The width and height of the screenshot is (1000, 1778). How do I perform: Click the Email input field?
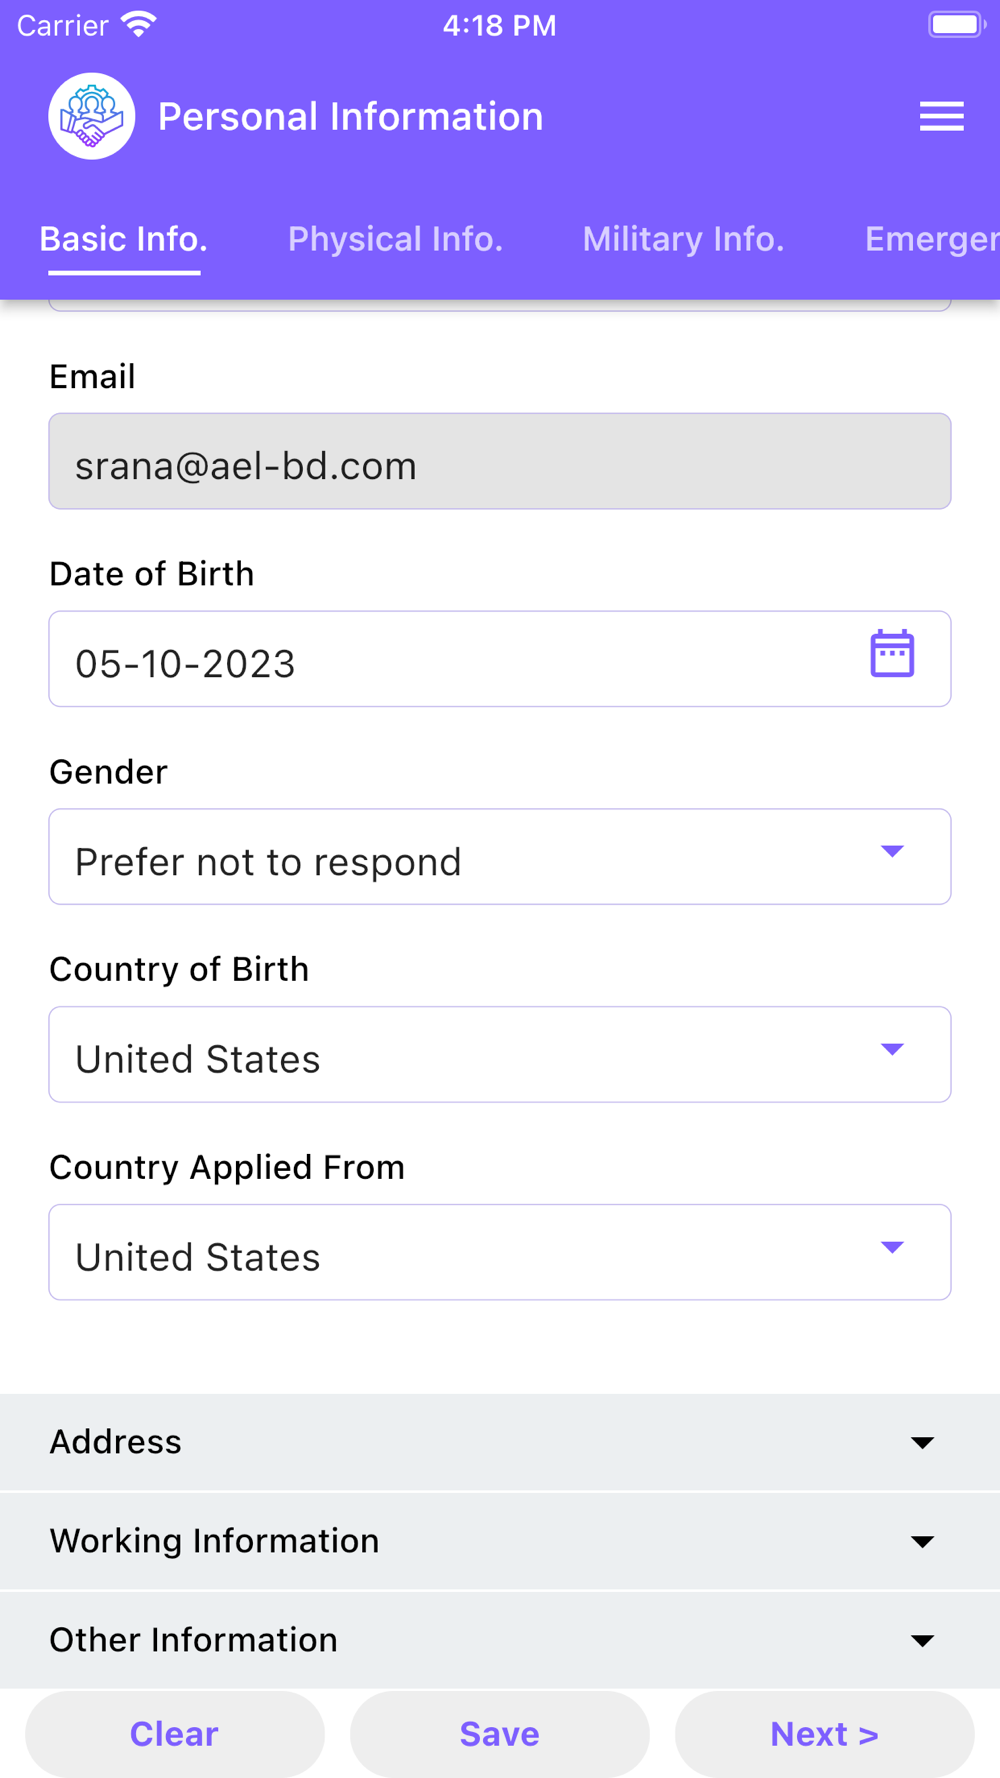coord(500,462)
